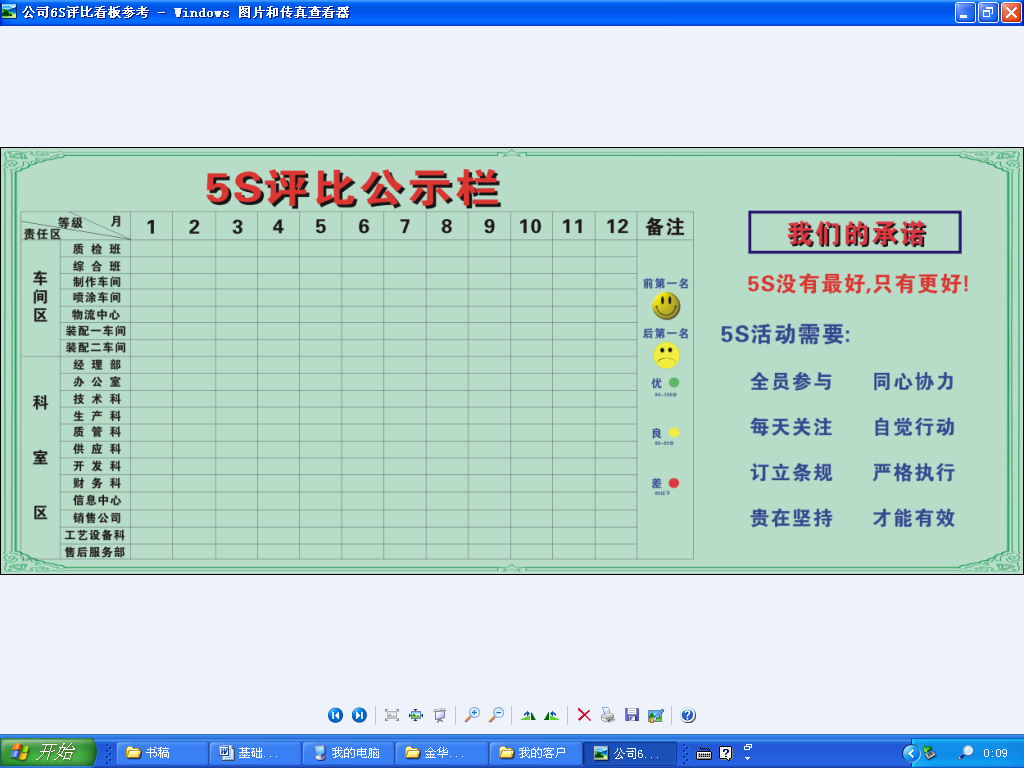
Task: Go to the next image
Action: click(x=359, y=715)
